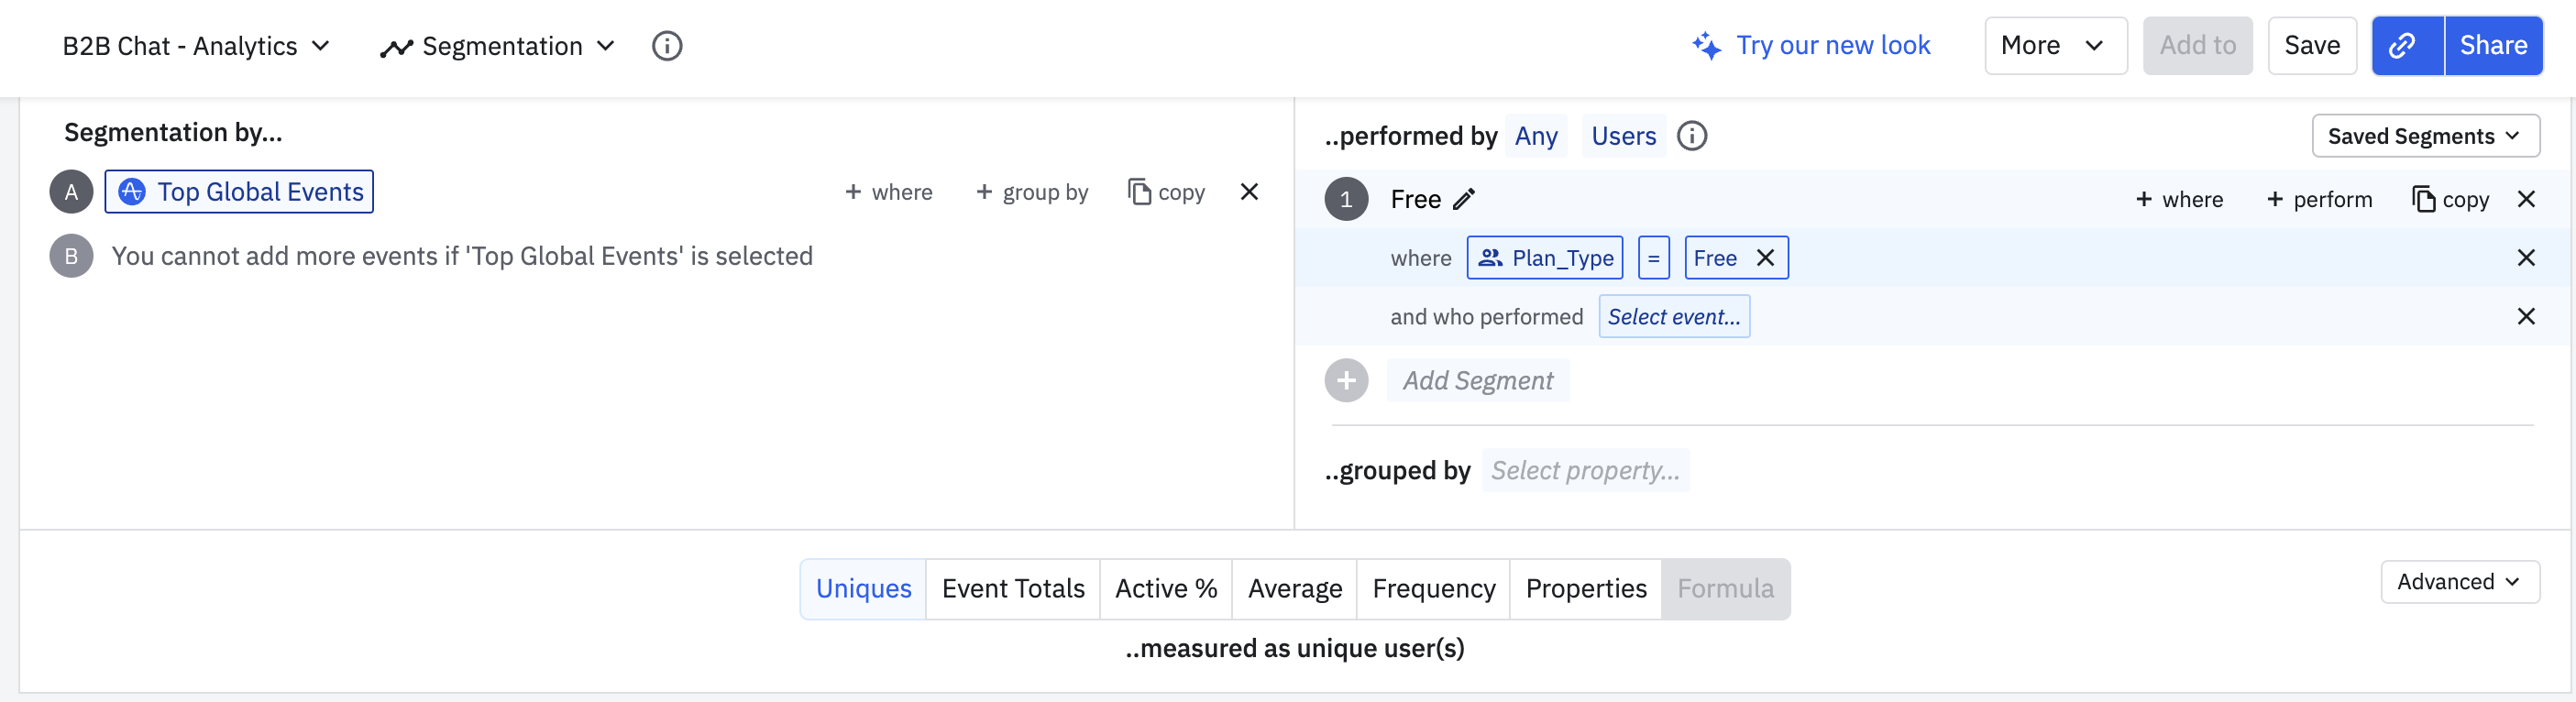2576x702 pixels.
Task: Toggle performed by Any selector
Action: tap(1535, 136)
